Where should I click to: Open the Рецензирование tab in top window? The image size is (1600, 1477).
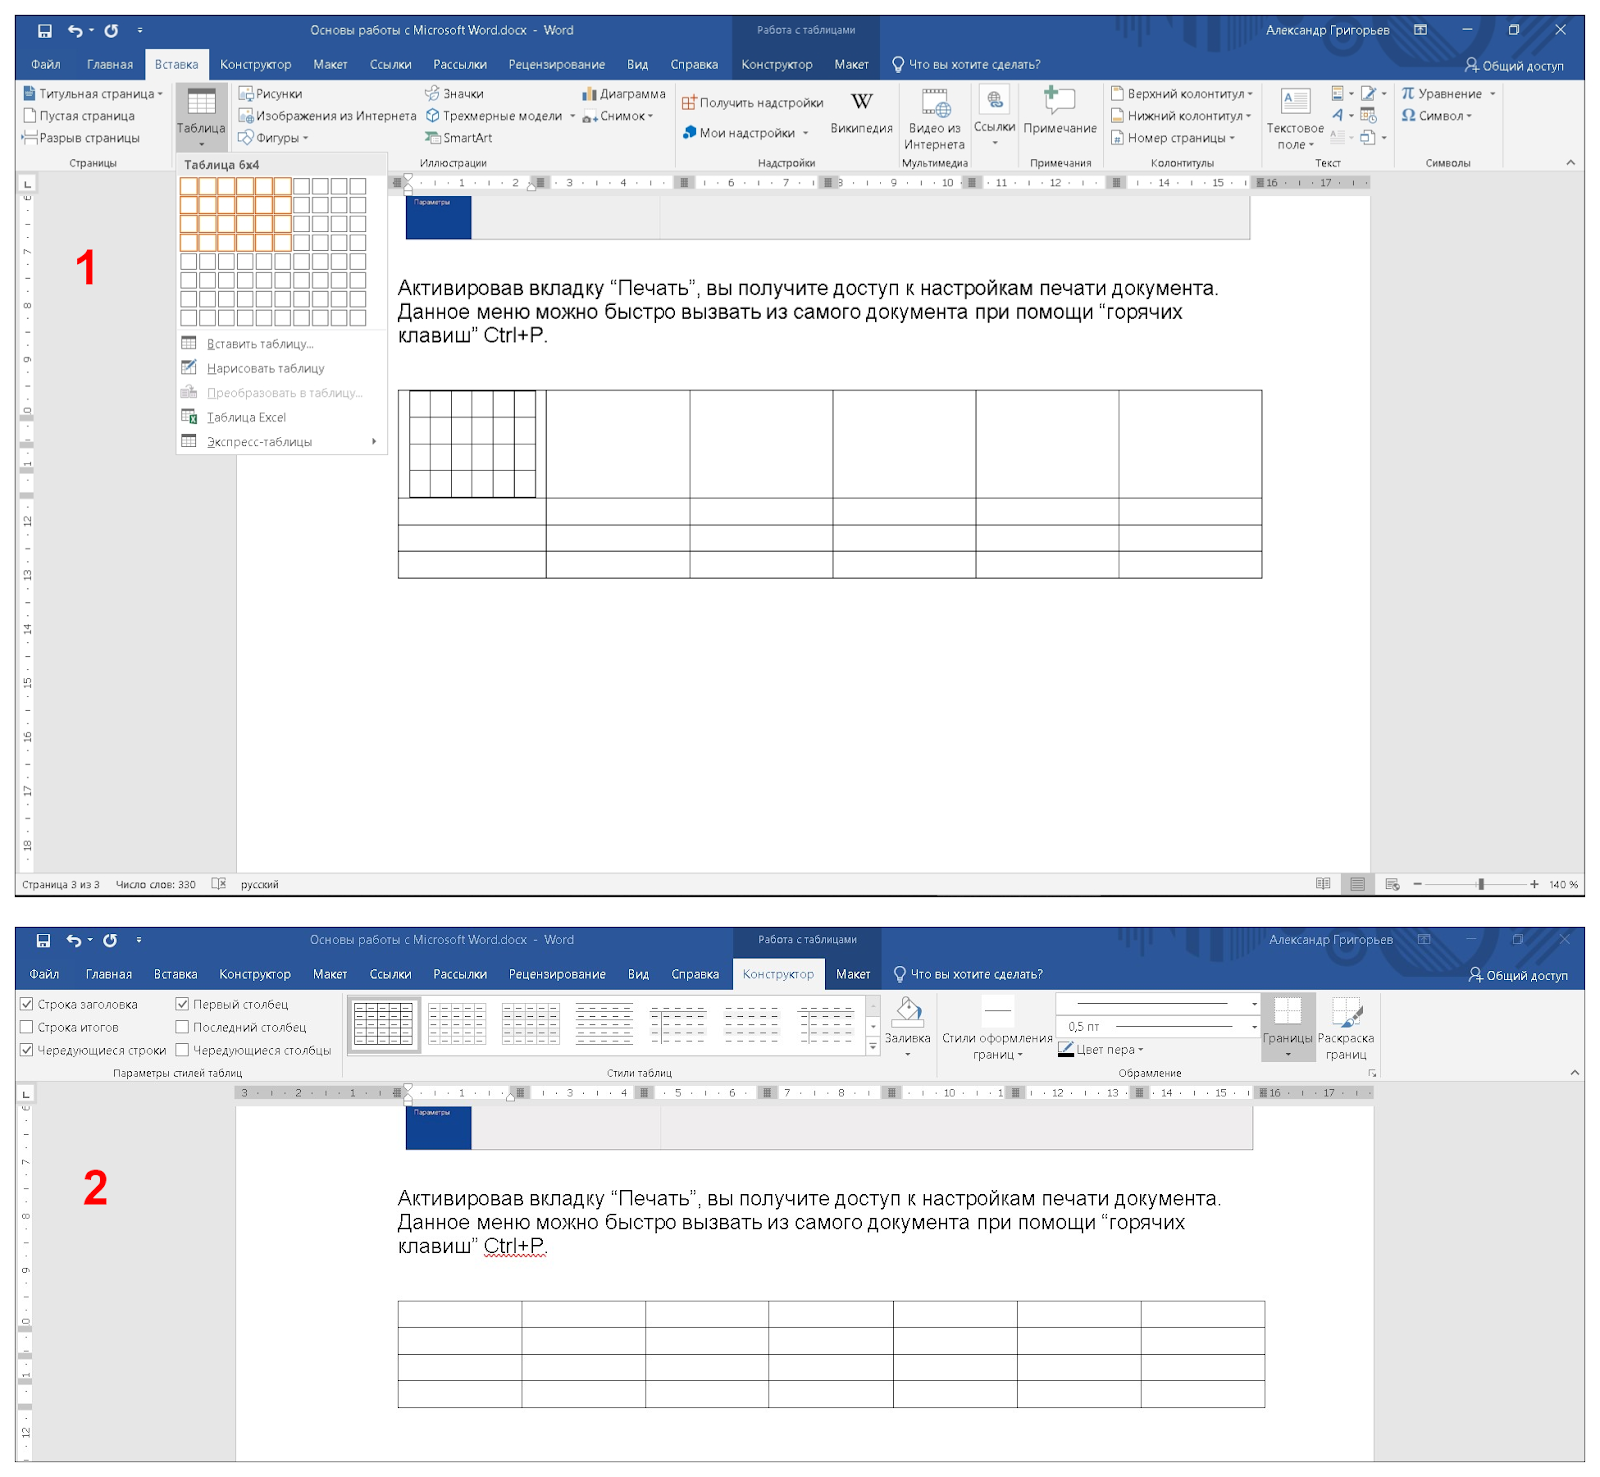click(x=556, y=65)
